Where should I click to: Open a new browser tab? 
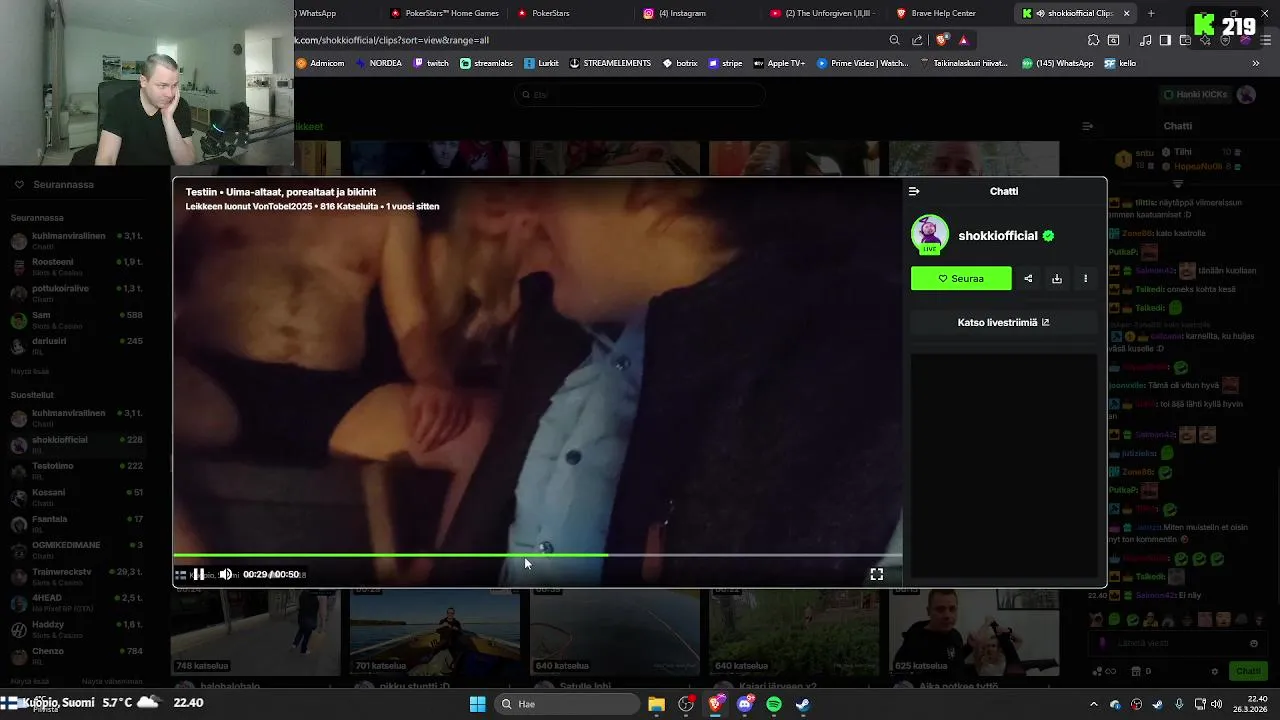[1151, 13]
